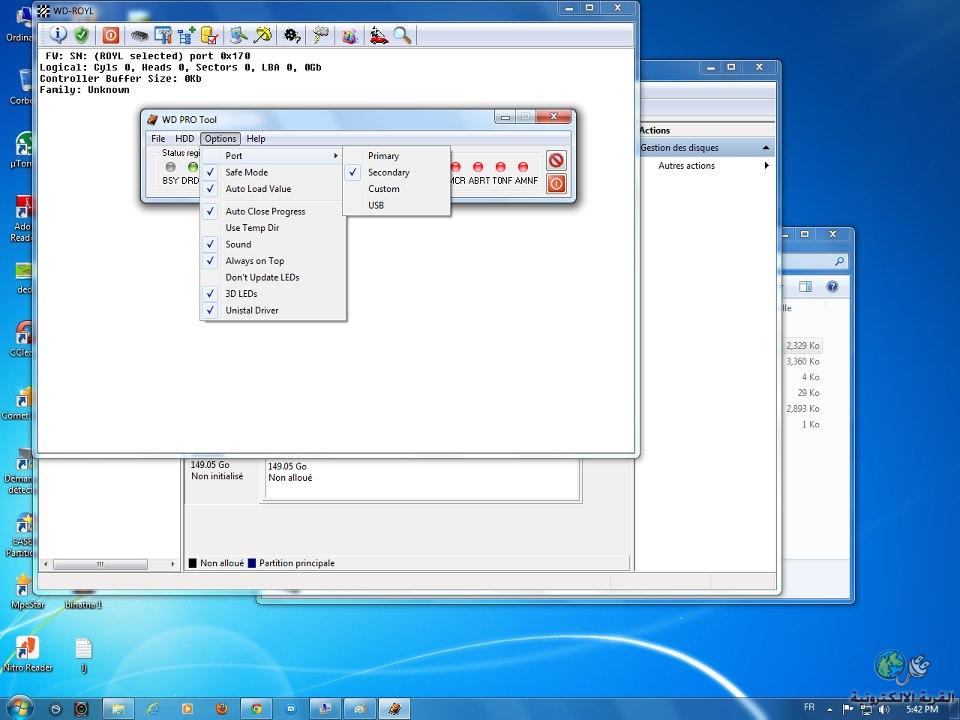Click the yellow umbrella toolbar icon
960x720 pixels.
(x=263, y=35)
